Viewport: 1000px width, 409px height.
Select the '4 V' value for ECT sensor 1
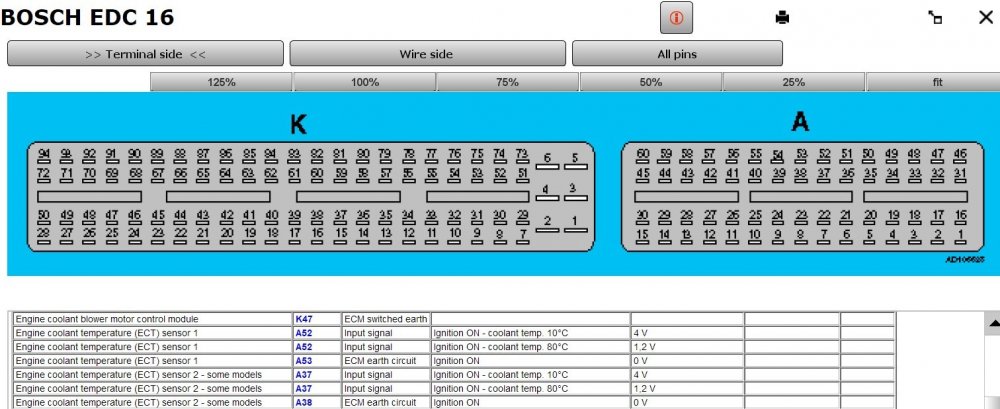[687, 333]
